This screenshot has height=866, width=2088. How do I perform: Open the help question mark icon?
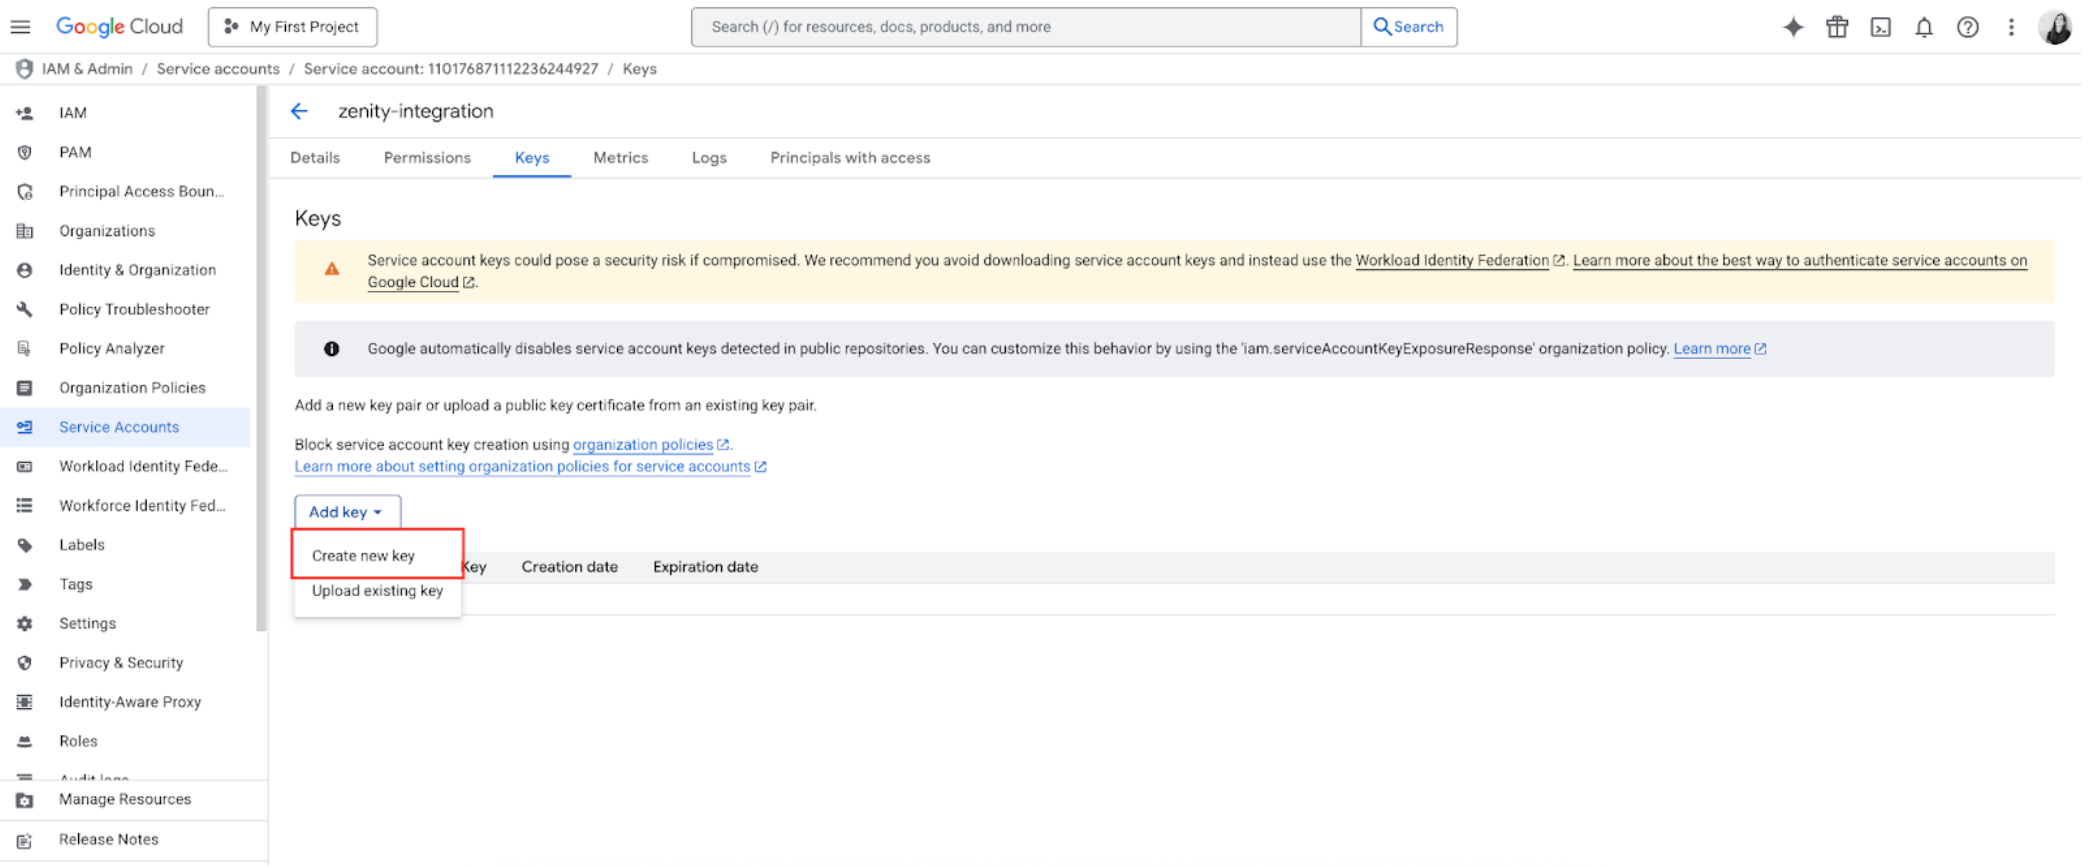tap(1967, 27)
